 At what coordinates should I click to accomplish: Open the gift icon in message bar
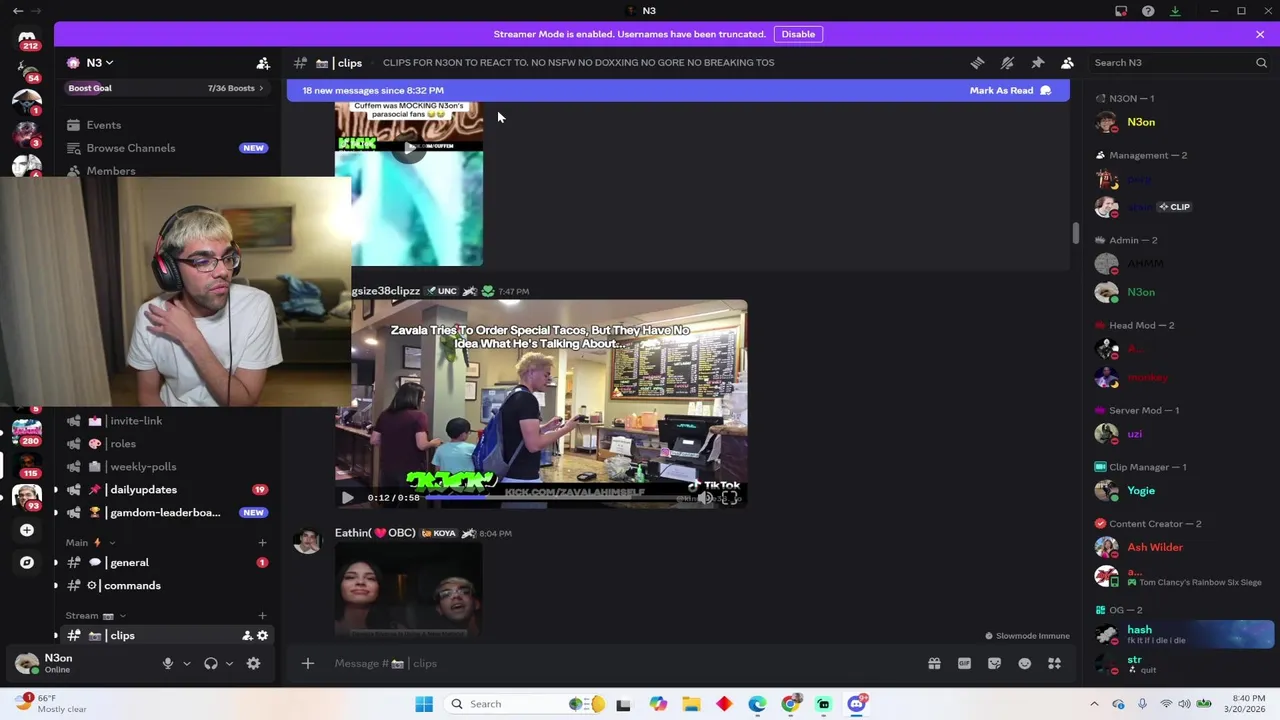pos(934,663)
